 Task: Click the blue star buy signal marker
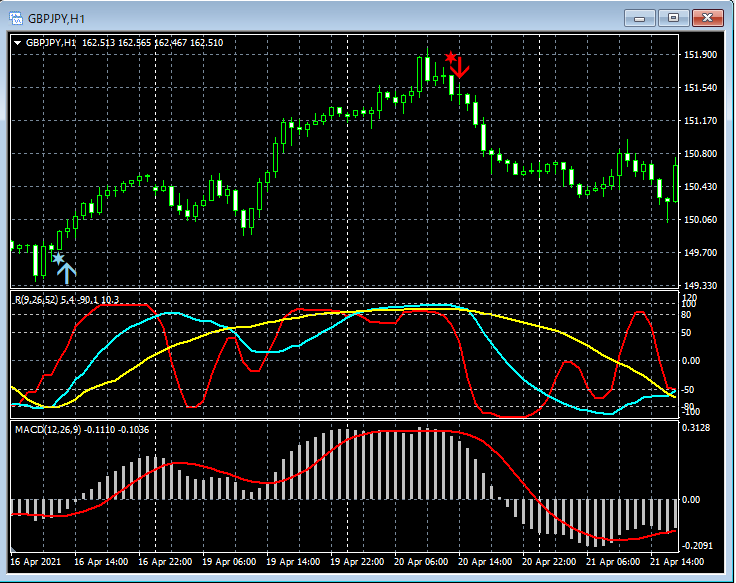(58, 258)
